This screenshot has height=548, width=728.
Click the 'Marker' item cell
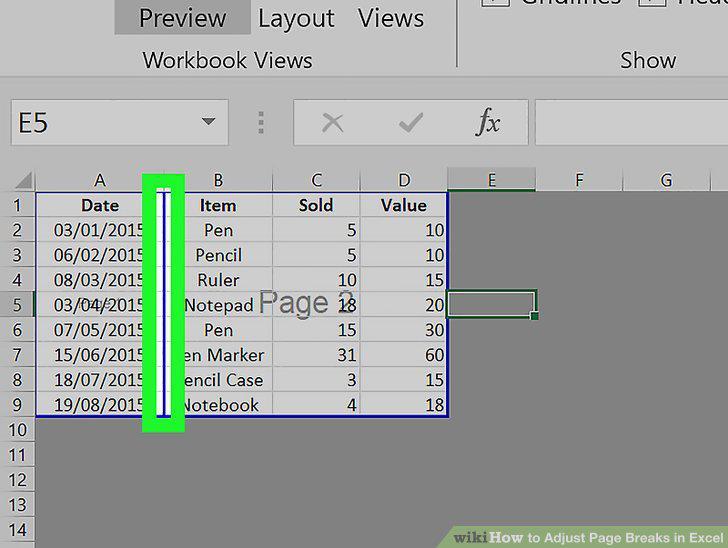coord(218,355)
